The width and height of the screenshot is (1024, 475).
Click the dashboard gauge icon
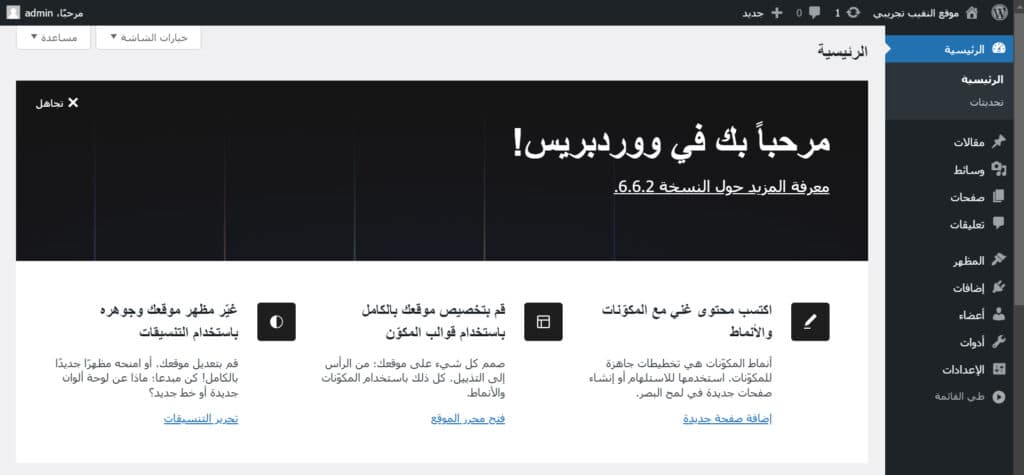998,49
